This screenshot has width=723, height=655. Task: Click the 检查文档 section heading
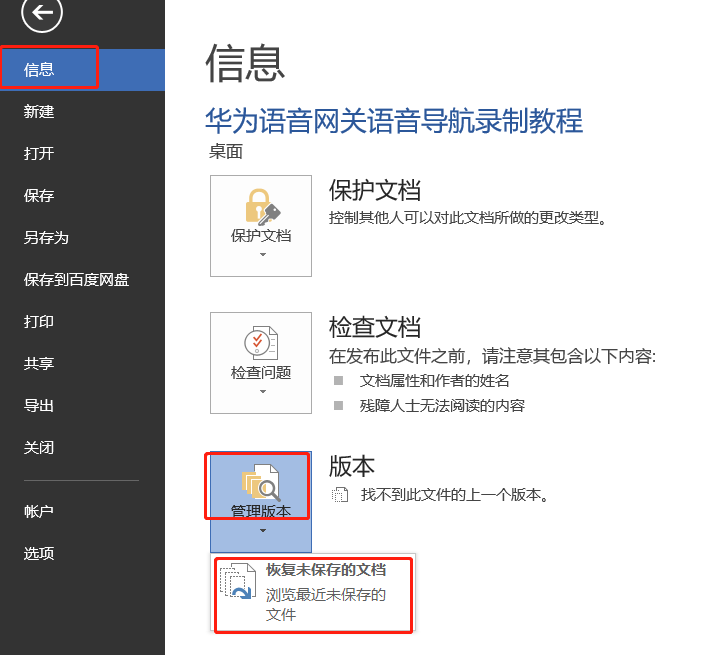pyautogui.click(x=375, y=327)
